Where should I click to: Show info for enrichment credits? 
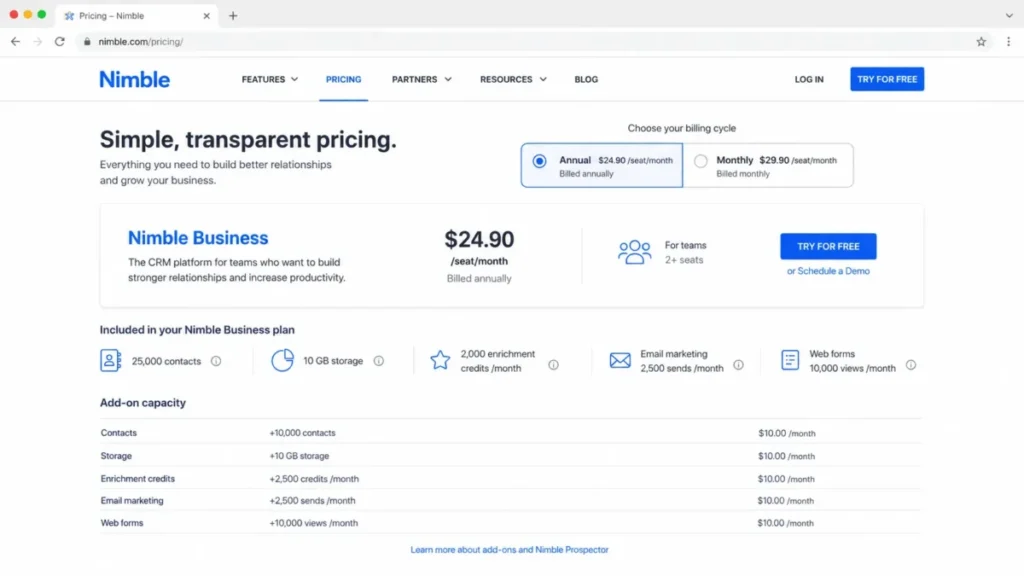[x=553, y=365]
